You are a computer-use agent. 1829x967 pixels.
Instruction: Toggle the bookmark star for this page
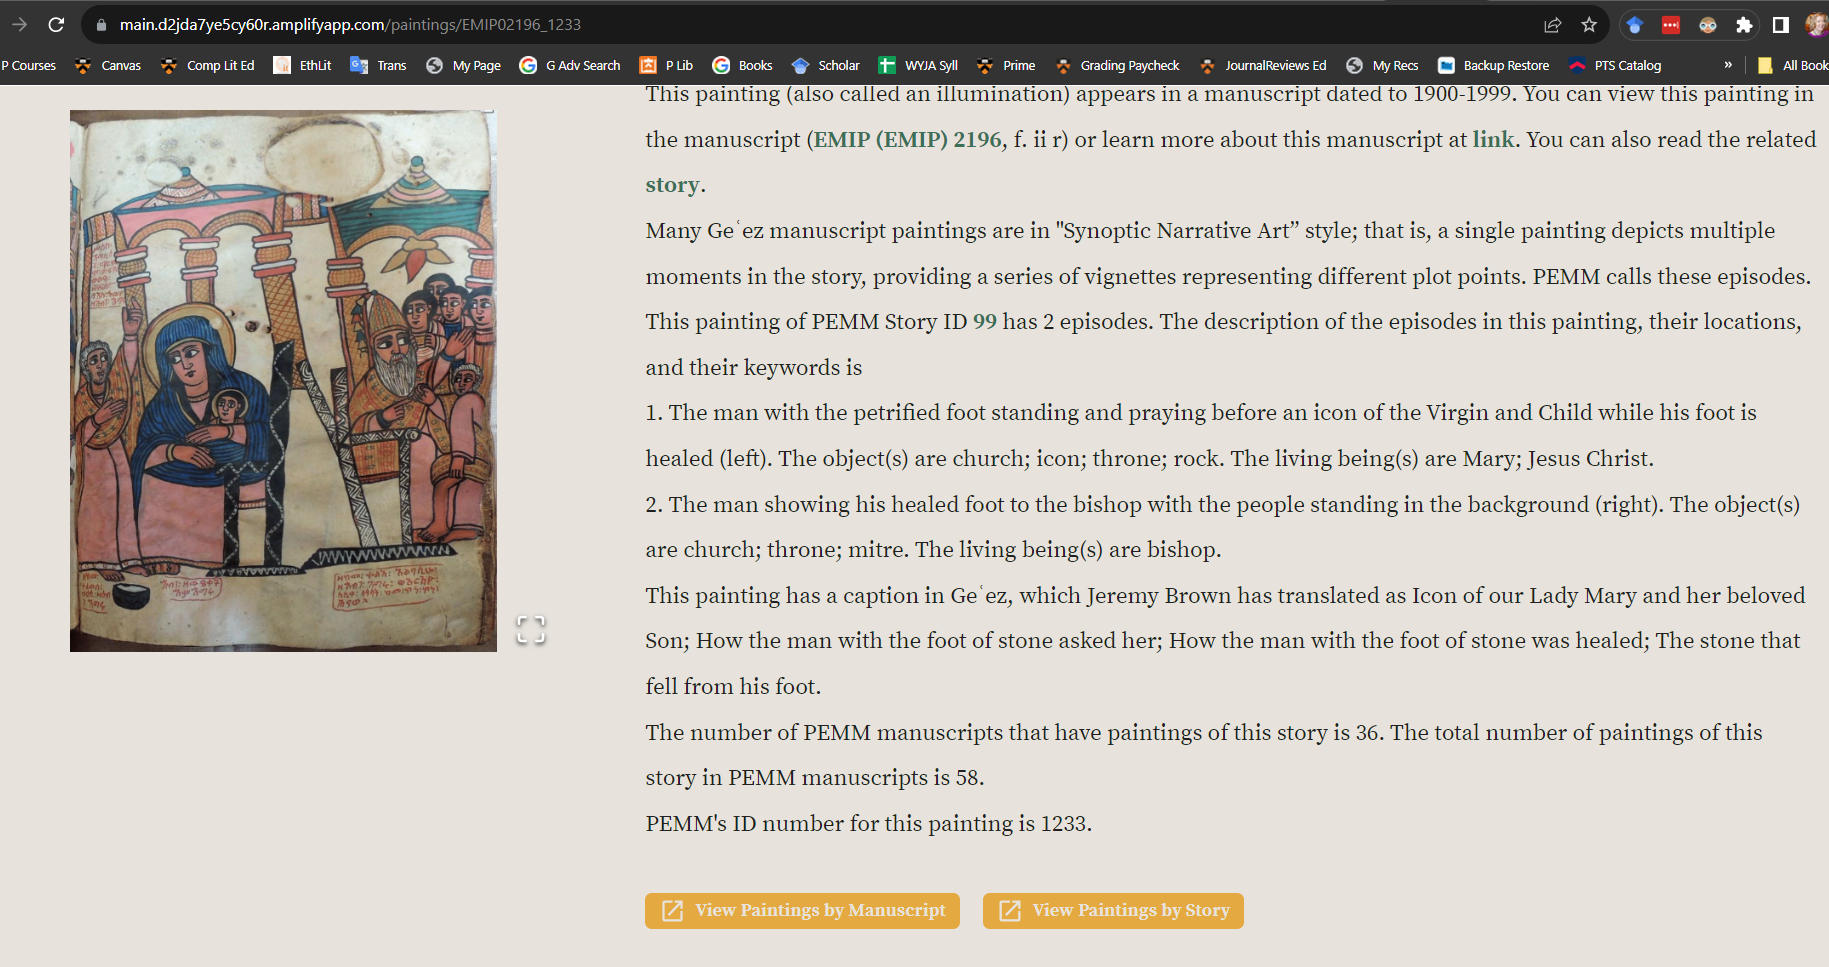click(1589, 25)
